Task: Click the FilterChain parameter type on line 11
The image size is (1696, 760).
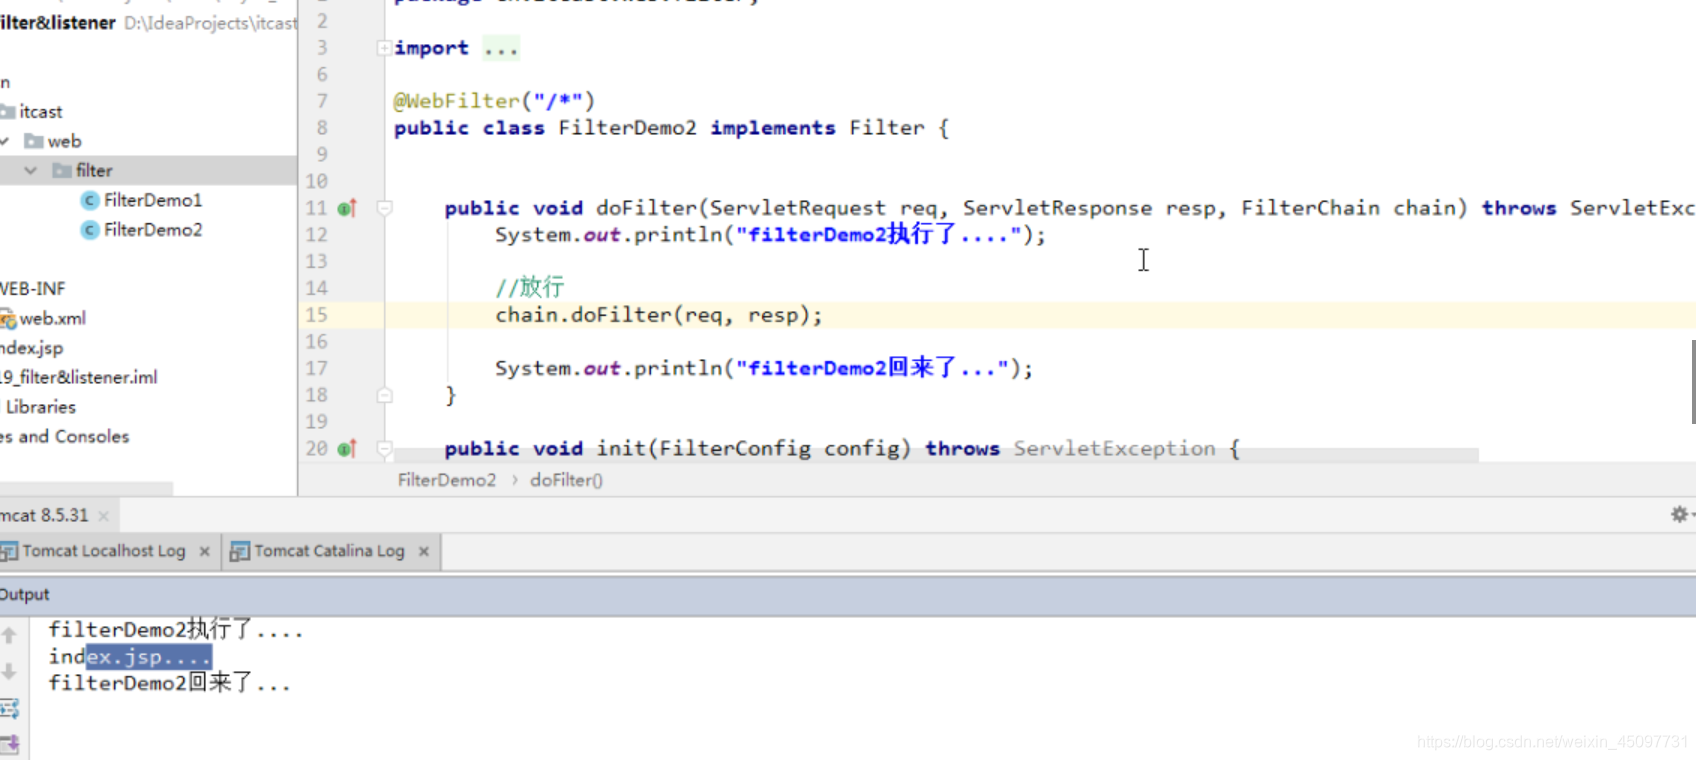Action: click(x=1310, y=208)
